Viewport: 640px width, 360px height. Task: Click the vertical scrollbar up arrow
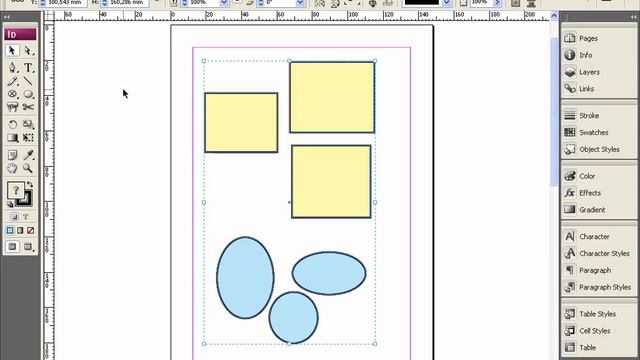pyautogui.click(x=554, y=16)
